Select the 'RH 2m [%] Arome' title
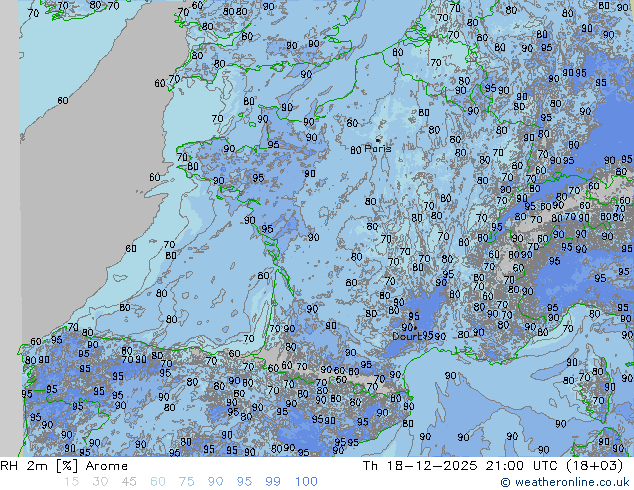Screen dimensions: 634x490 [64, 466]
